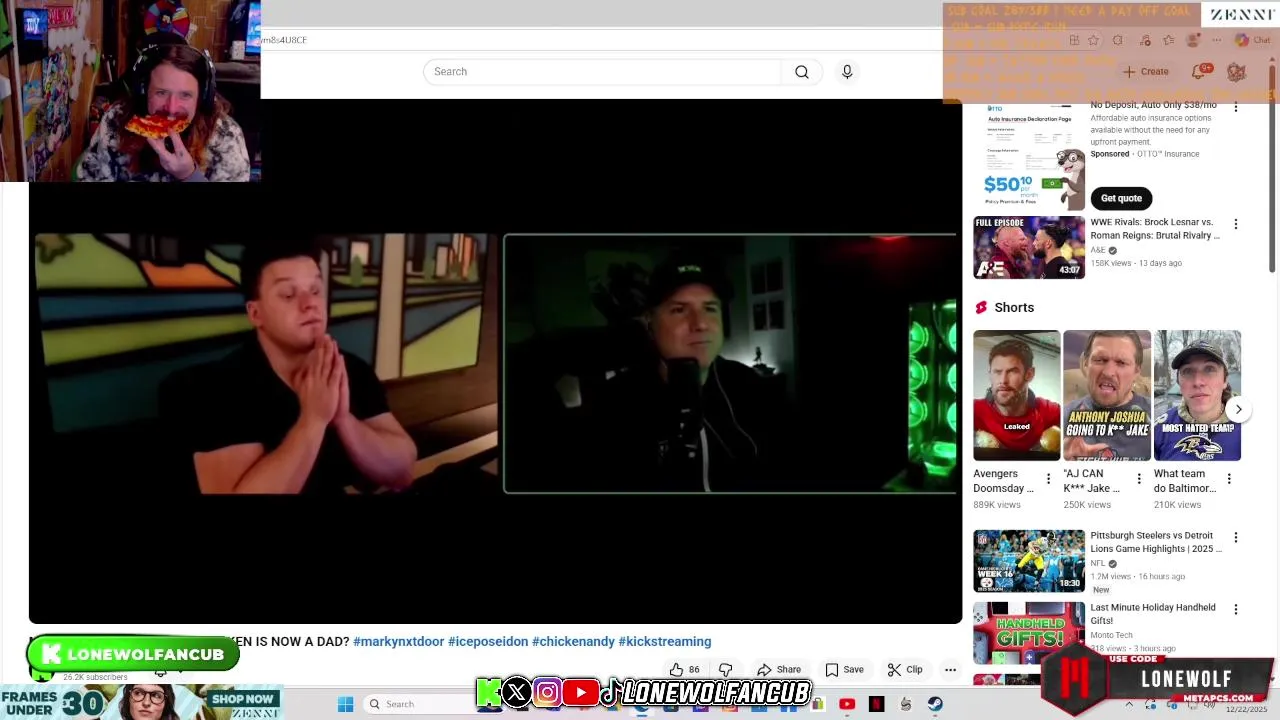Screen dimensions: 1280x720
Task: Open NFL channel name
Action: [x=1098, y=563]
